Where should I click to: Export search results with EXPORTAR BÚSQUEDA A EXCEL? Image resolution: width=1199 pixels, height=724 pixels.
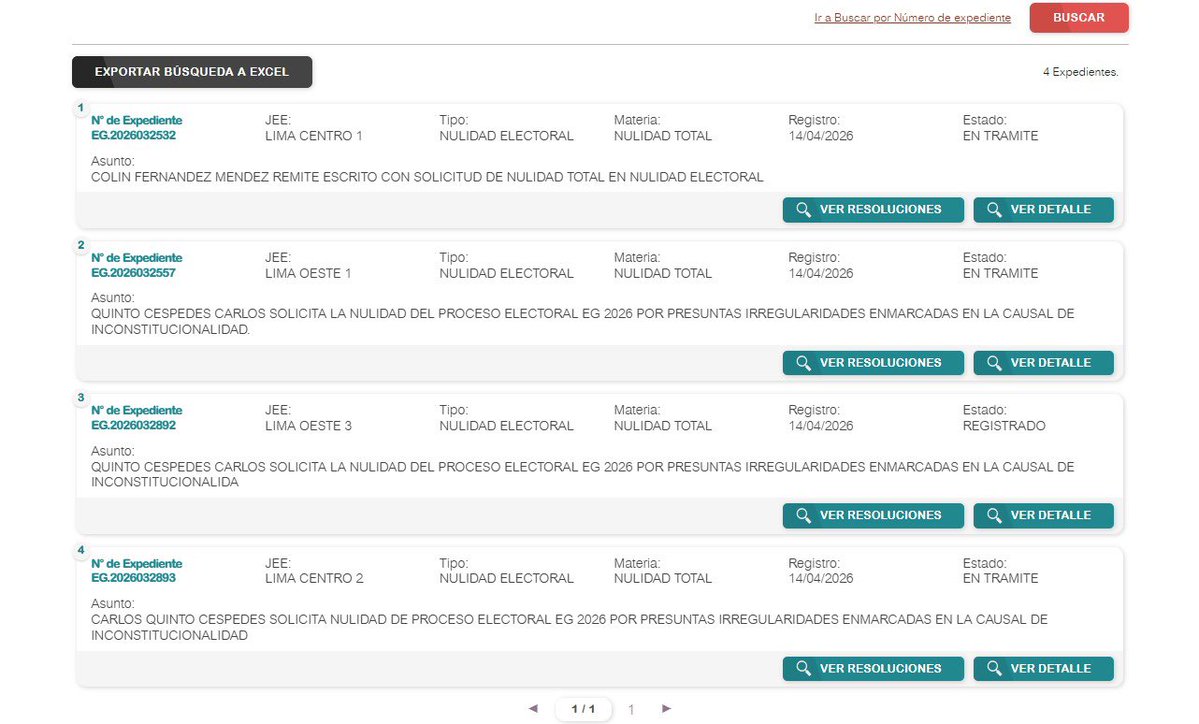pyautogui.click(x=192, y=72)
